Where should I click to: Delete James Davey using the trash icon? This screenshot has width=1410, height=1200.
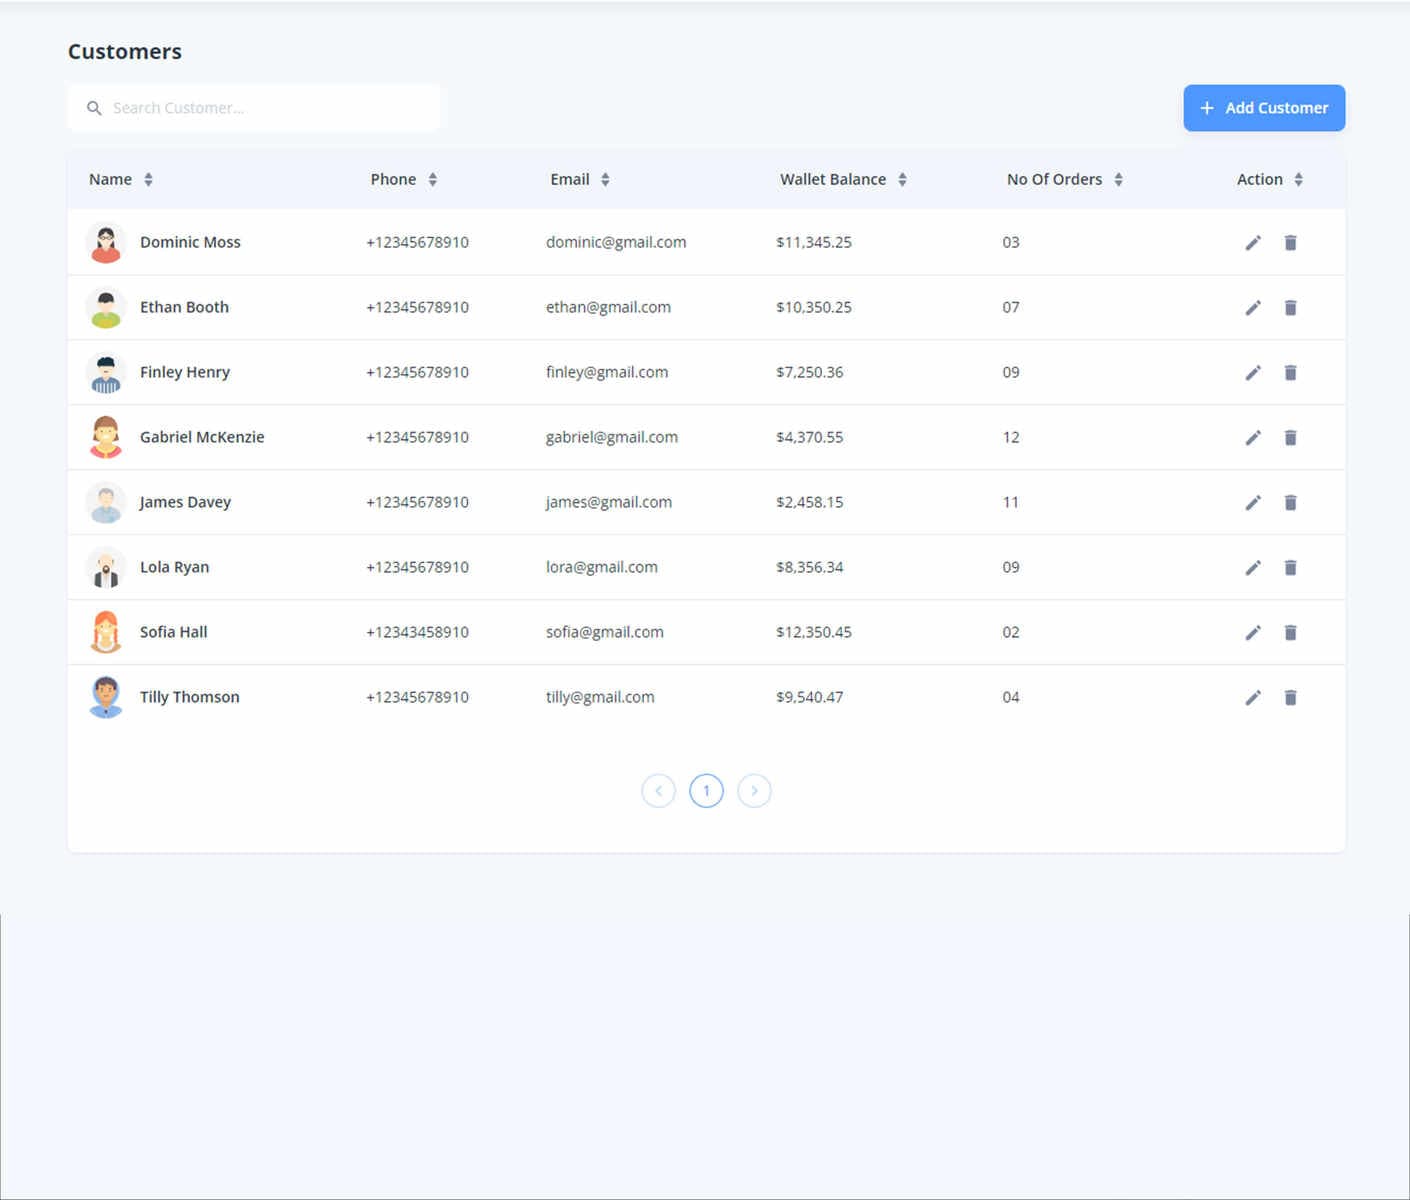coord(1291,502)
